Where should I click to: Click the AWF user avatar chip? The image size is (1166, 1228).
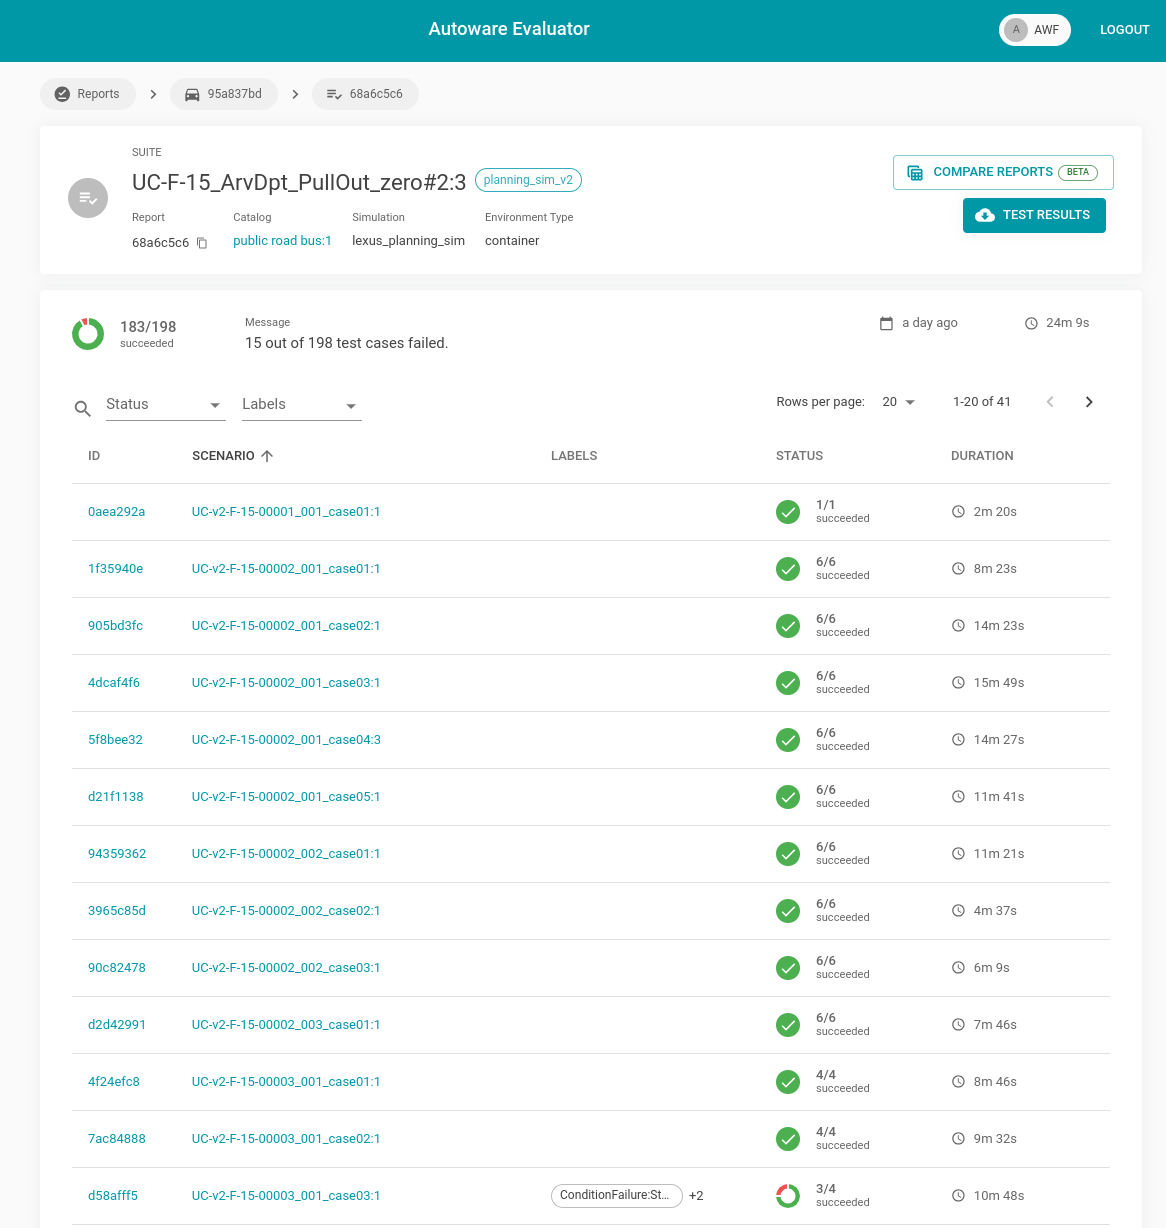click(1034, 30)
